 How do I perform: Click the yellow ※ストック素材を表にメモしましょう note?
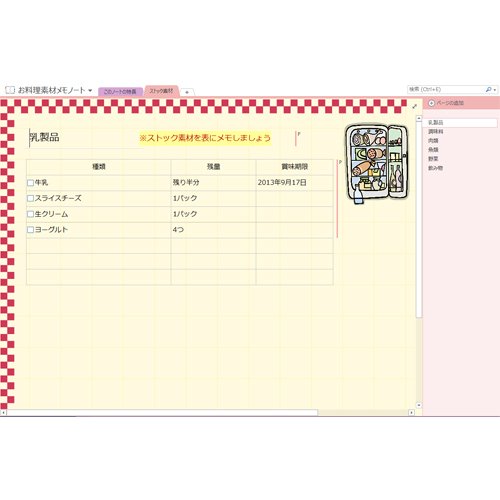point(205,138)
